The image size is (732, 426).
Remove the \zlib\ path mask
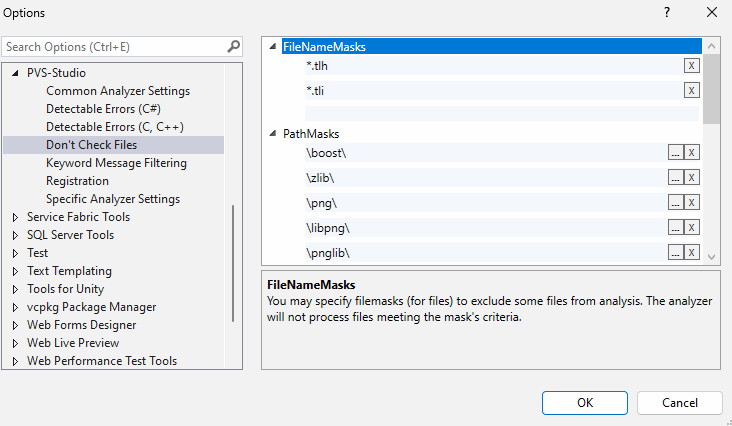[x=691, y=177]
